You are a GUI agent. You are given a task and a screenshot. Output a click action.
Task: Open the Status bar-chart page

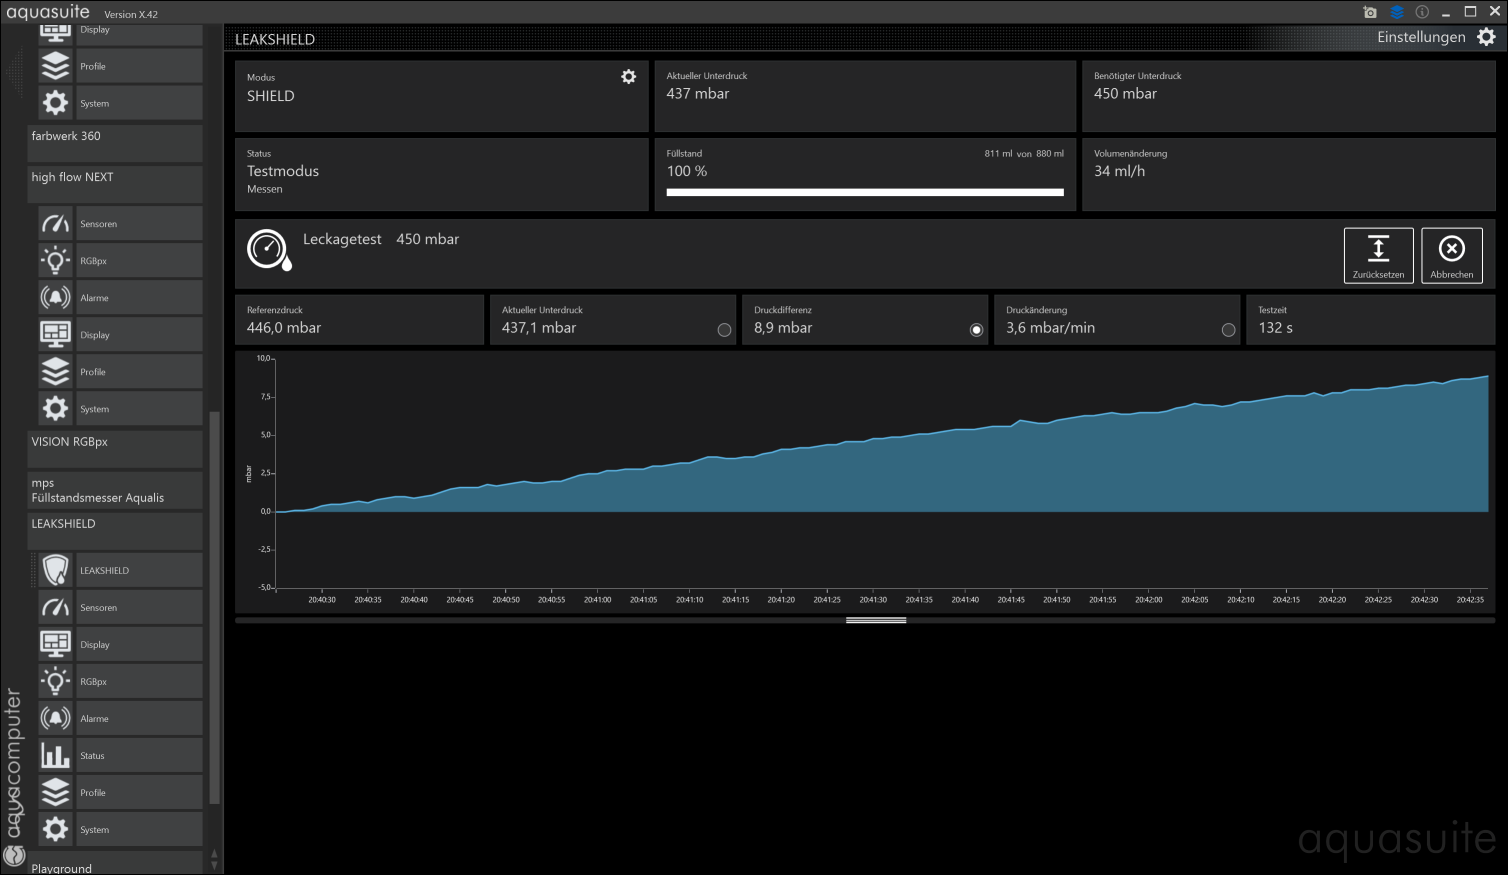click(x=120, y=755)
